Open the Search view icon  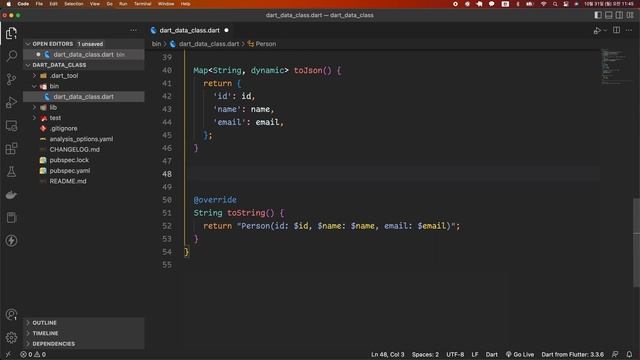coord(11,56)
